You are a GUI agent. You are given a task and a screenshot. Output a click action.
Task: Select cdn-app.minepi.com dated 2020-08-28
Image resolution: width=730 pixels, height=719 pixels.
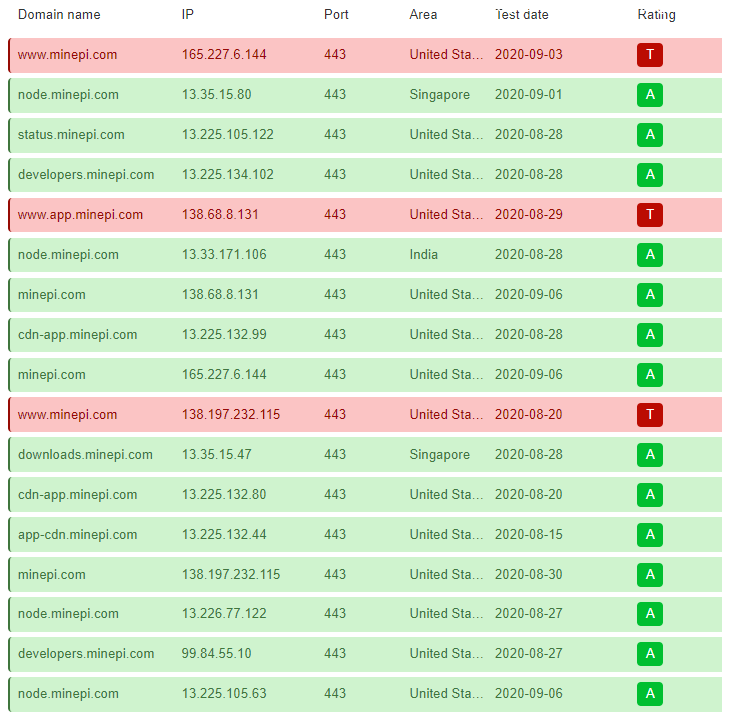click(x=78, y=335)
